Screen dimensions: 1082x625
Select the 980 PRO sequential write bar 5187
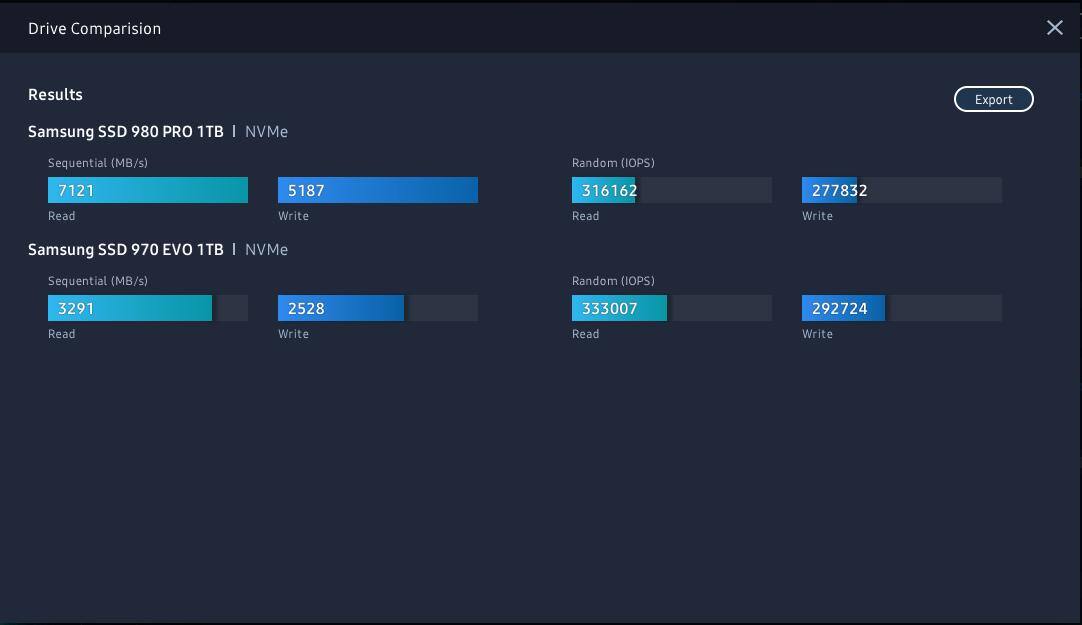tap(377, 190)
